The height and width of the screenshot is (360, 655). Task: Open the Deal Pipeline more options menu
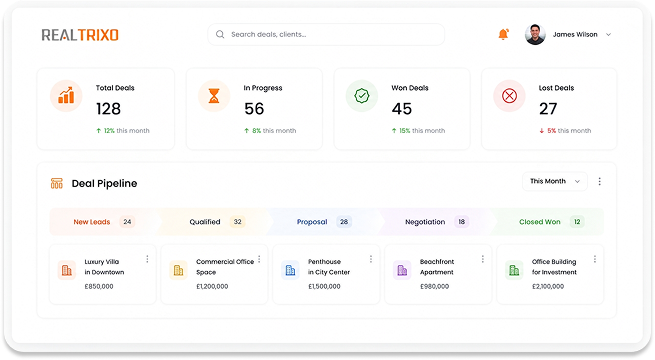pyautogui.click(x=599, y=181)
